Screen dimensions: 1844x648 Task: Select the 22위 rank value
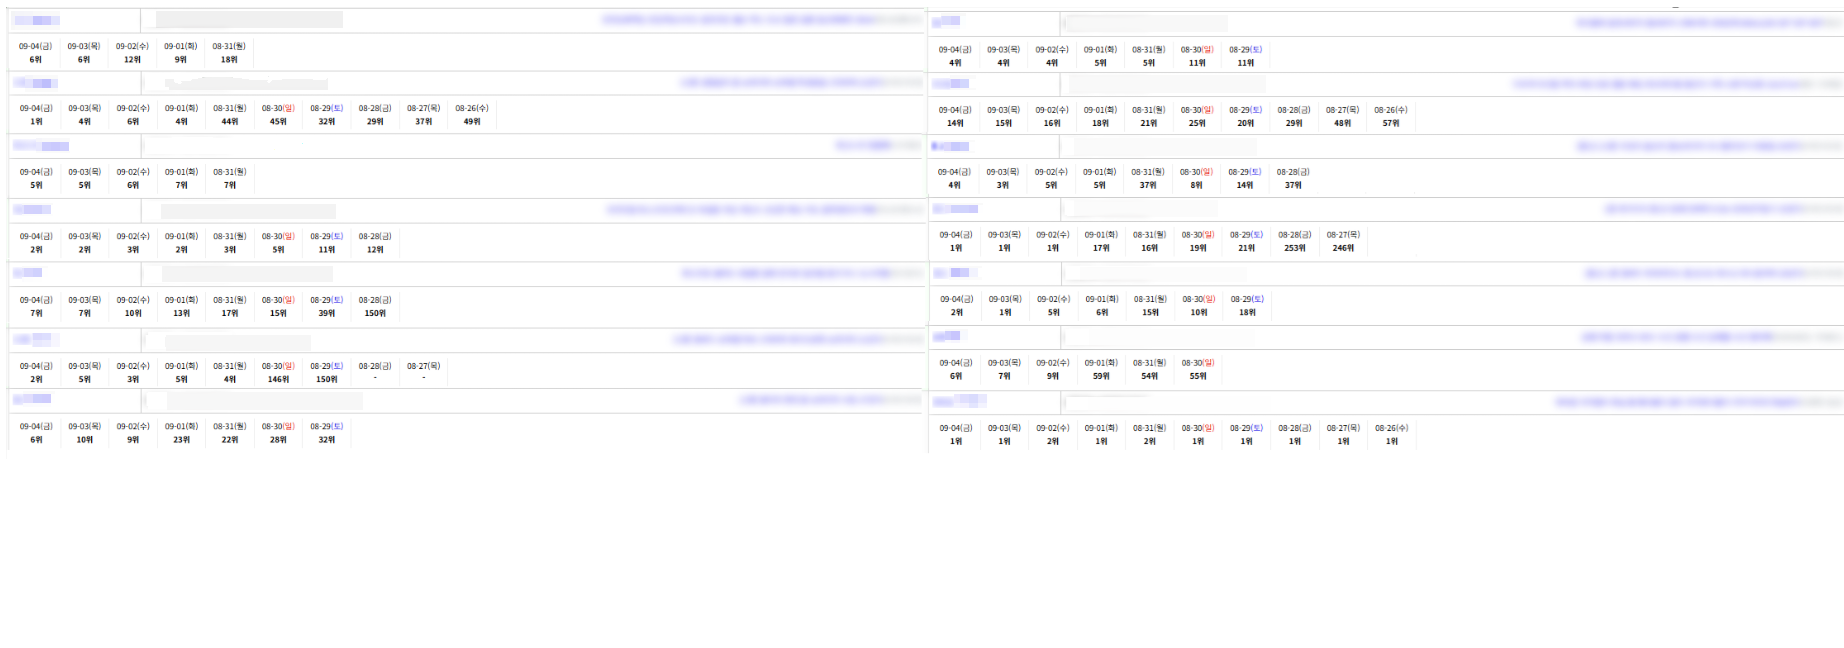pyautogui.click(x=230, y=440)
